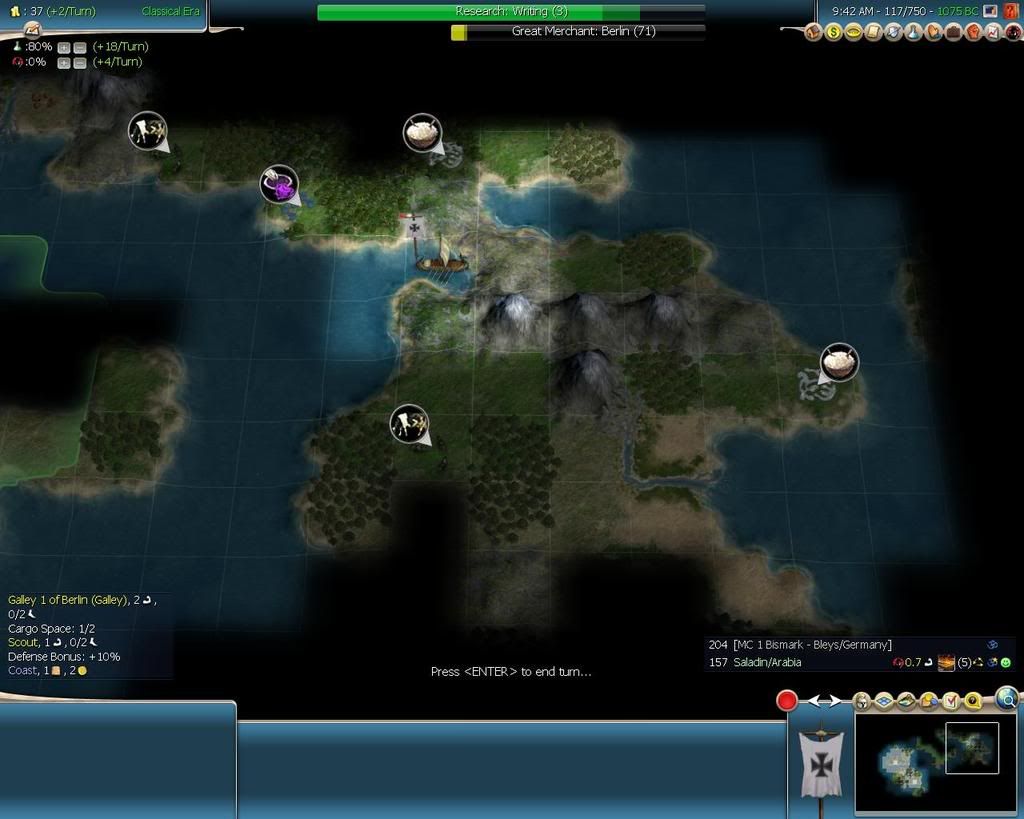Click the eastern rice resource bubble
This screenshot has width=1024, height=819.
pyautogui.click(x=839, y=362)
